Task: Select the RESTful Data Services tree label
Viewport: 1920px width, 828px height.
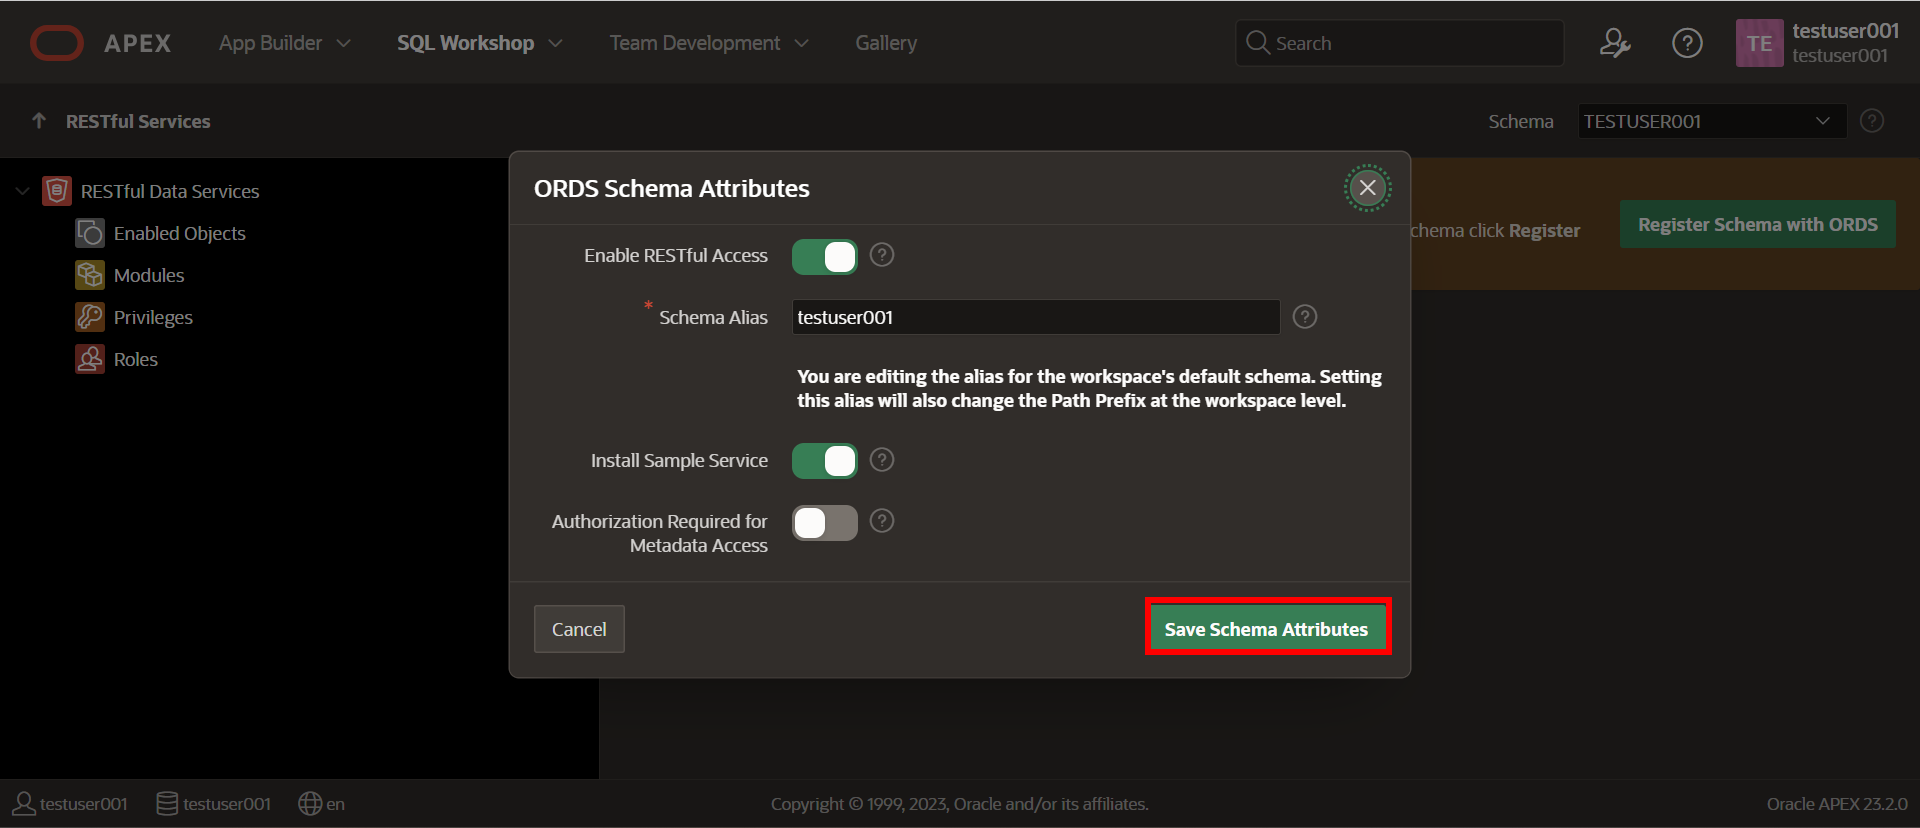Action: [170, 191]
